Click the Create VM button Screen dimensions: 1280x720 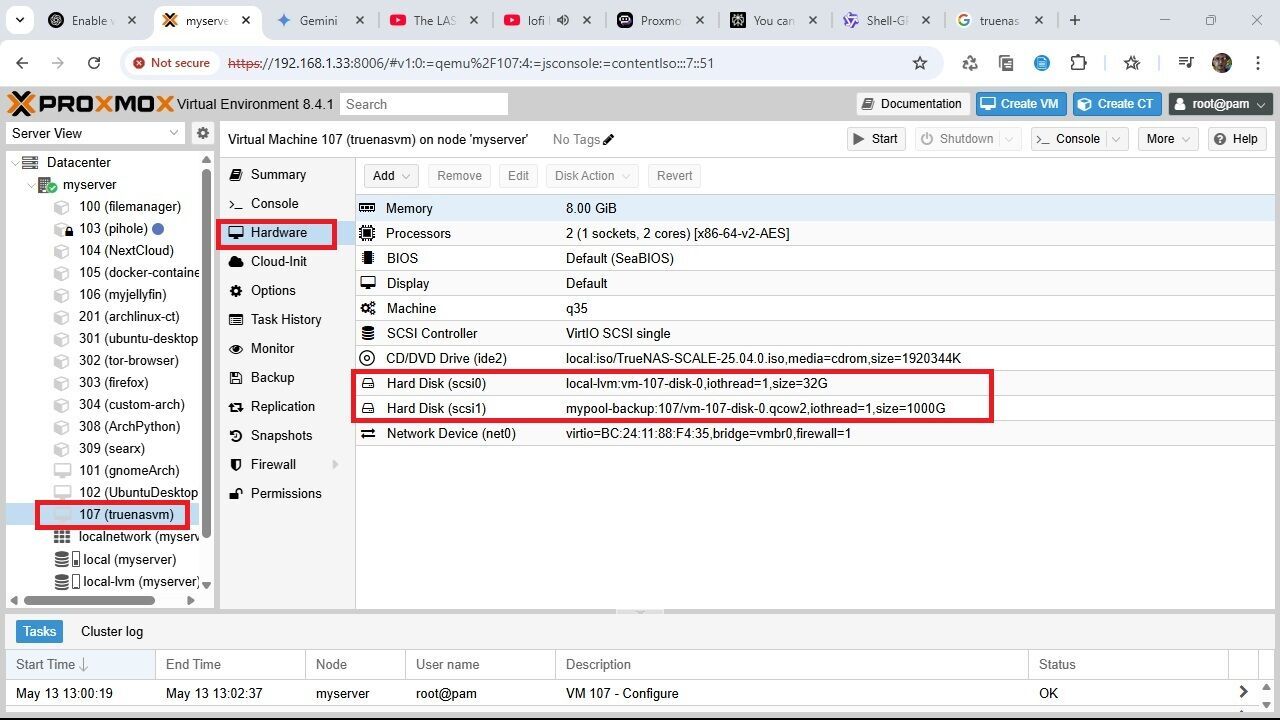(x=1020, y=104)
